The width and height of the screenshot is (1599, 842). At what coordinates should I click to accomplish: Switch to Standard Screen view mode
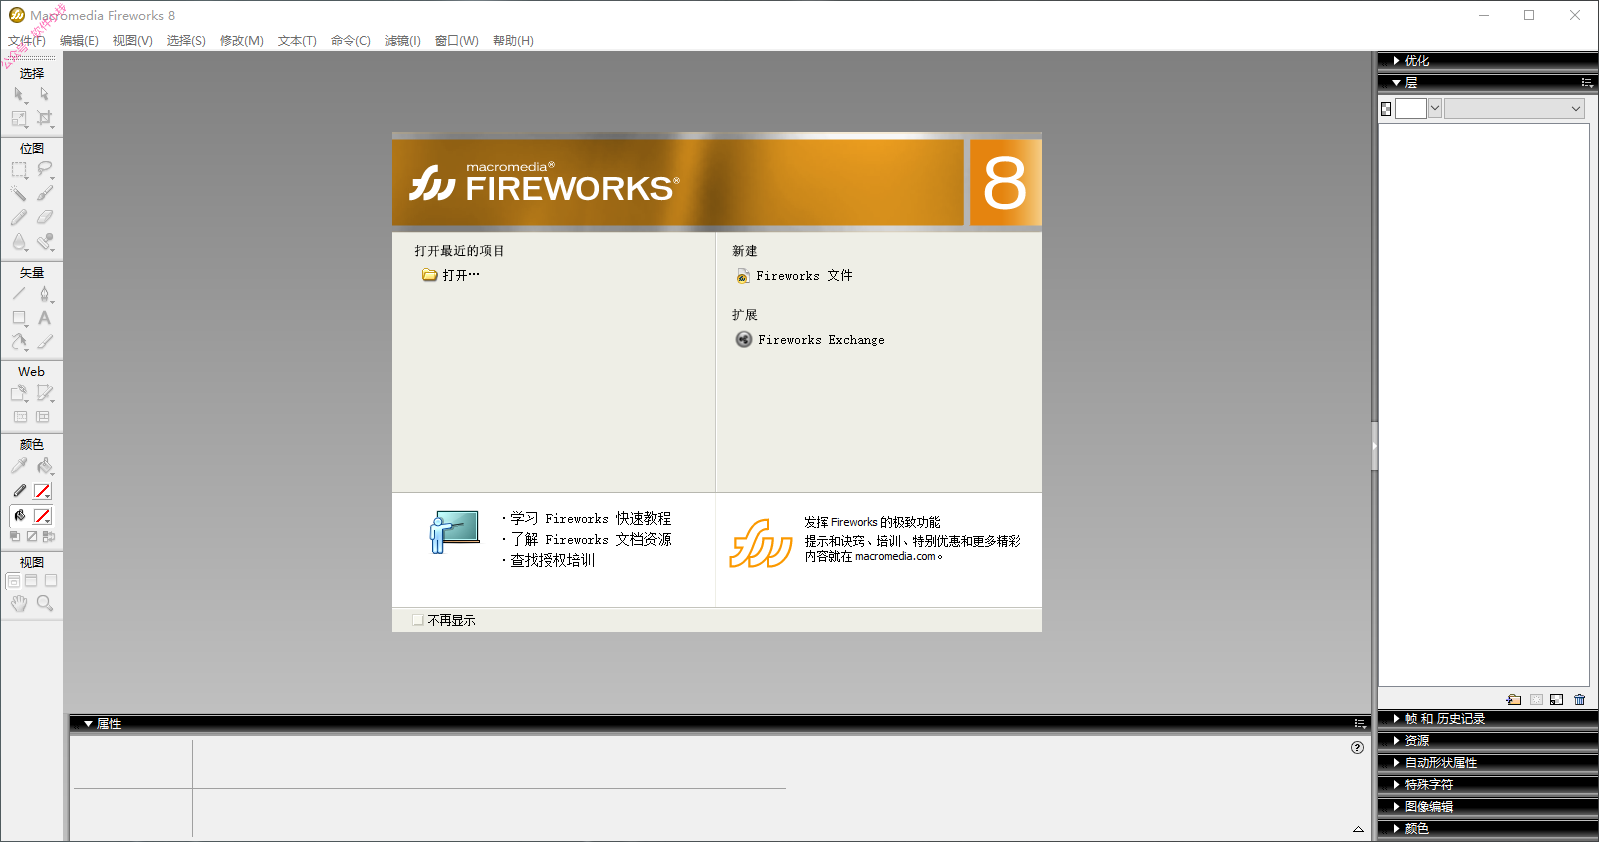coord(13,580)
